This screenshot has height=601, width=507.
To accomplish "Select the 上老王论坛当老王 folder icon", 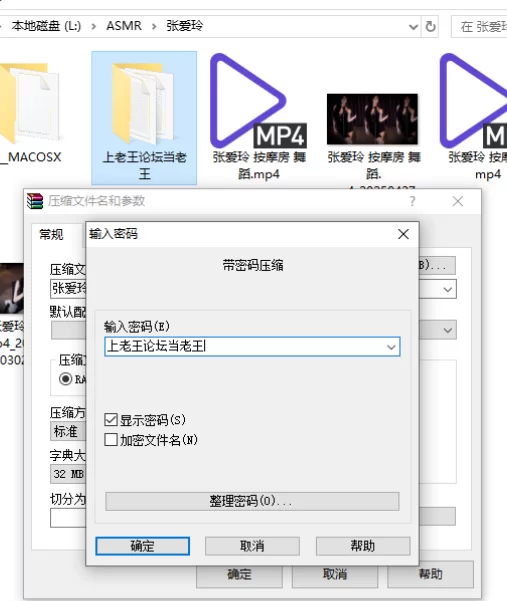I will (144, 103).
